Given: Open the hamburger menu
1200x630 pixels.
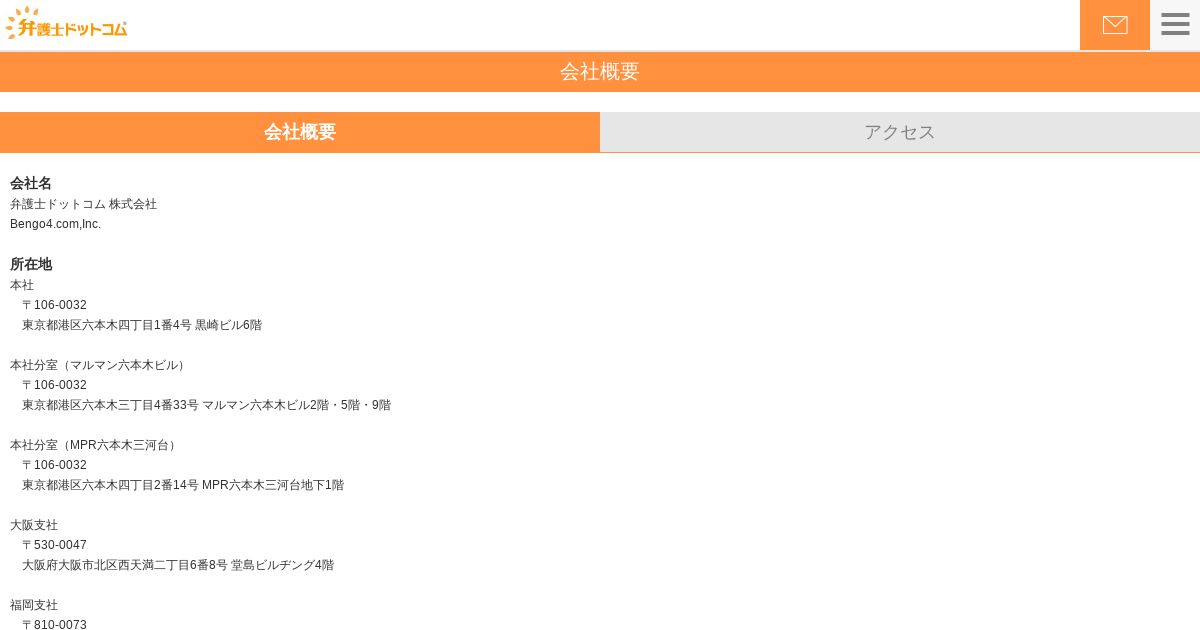Looking at the screenshot, I should point(1175,25).
